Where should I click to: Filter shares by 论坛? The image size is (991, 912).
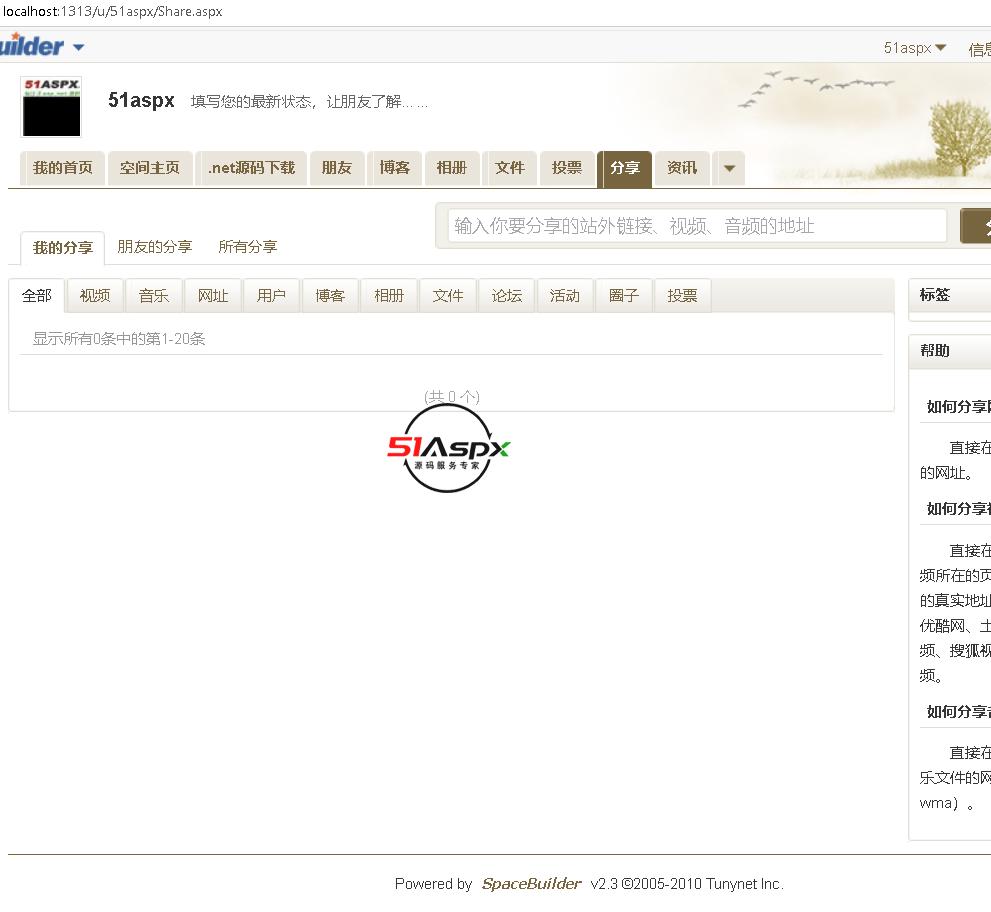[506, 295]
